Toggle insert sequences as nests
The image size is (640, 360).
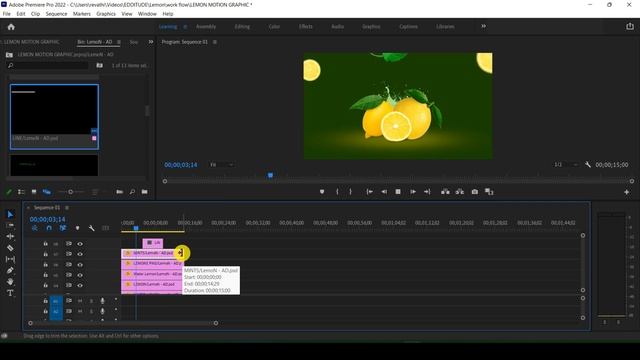[35, 228]
